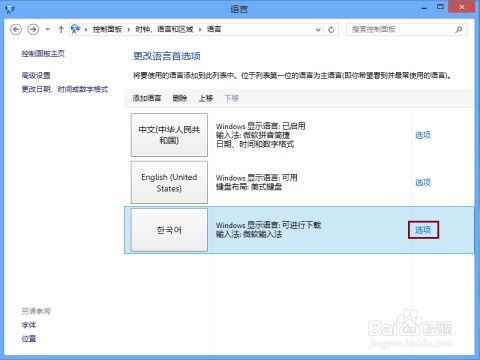Select the 中文(中华人民共和国) language tile
Image resolution: width=480 pixels, height=360 pixels.
tap(169, 135)
